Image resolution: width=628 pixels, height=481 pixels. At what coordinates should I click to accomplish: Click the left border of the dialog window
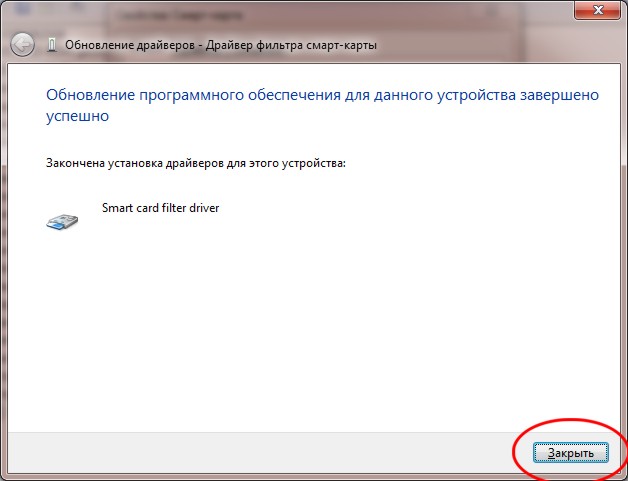pyautogui.click(x=3, y=250)
